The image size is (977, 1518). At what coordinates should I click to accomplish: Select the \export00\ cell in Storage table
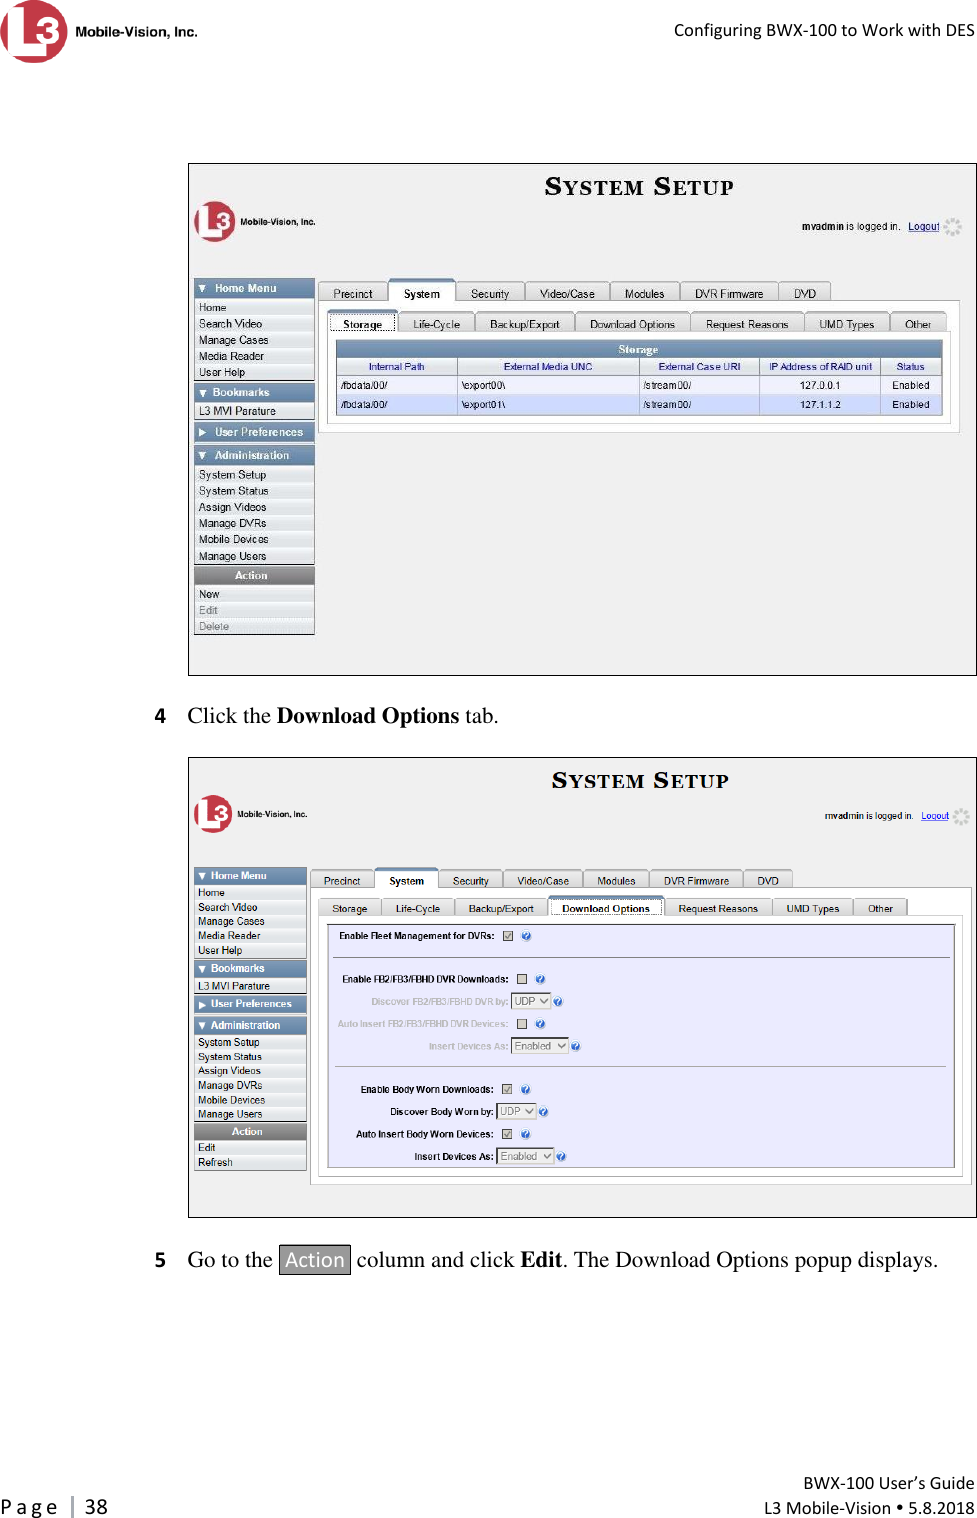tap(548, 385)
